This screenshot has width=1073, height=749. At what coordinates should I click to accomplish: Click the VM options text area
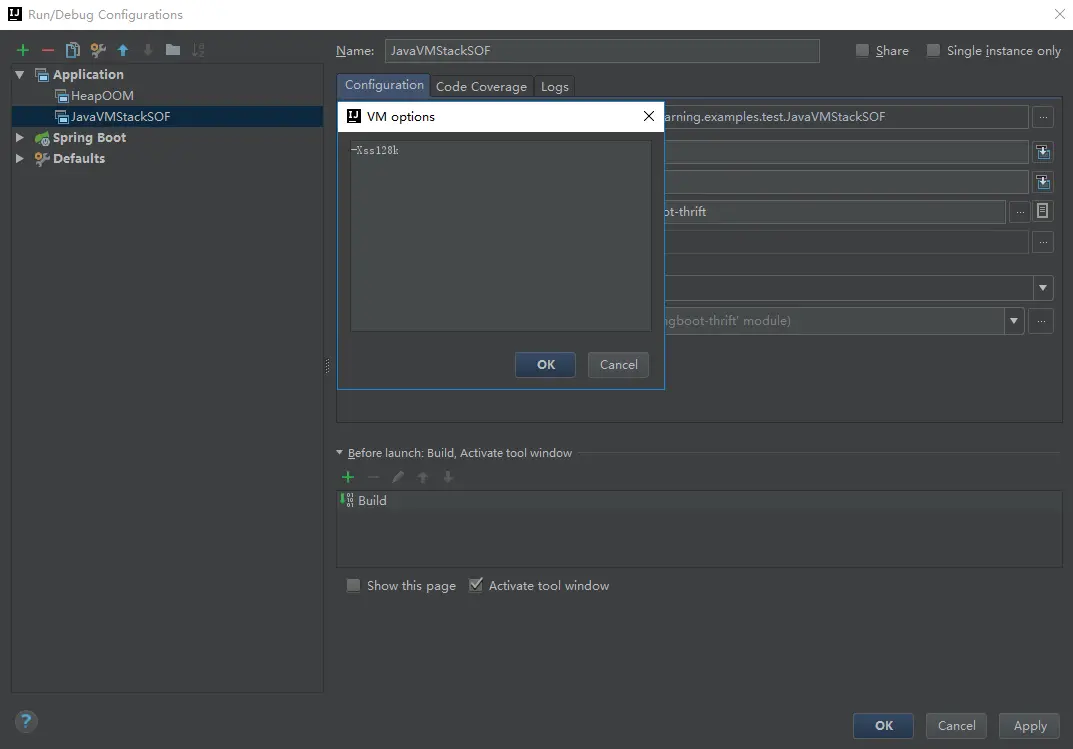(x=501, y=236)
